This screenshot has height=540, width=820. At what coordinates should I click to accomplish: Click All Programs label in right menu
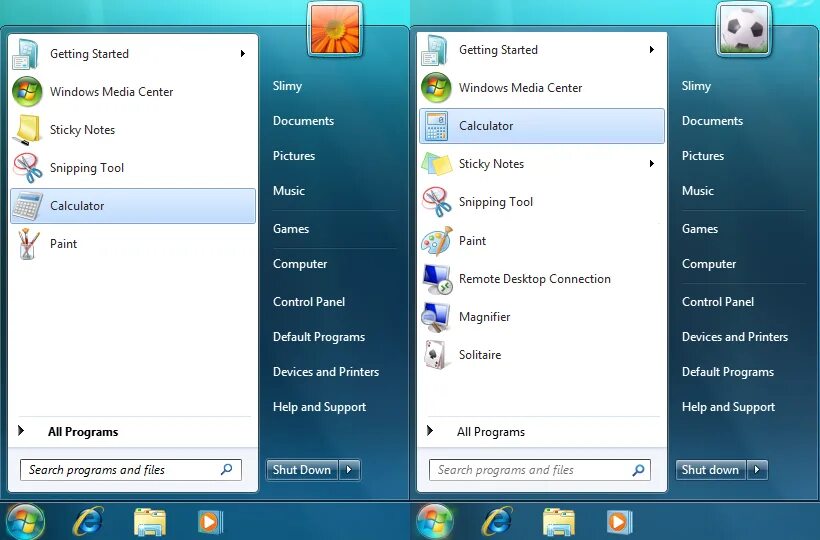[x=491, y=432]
